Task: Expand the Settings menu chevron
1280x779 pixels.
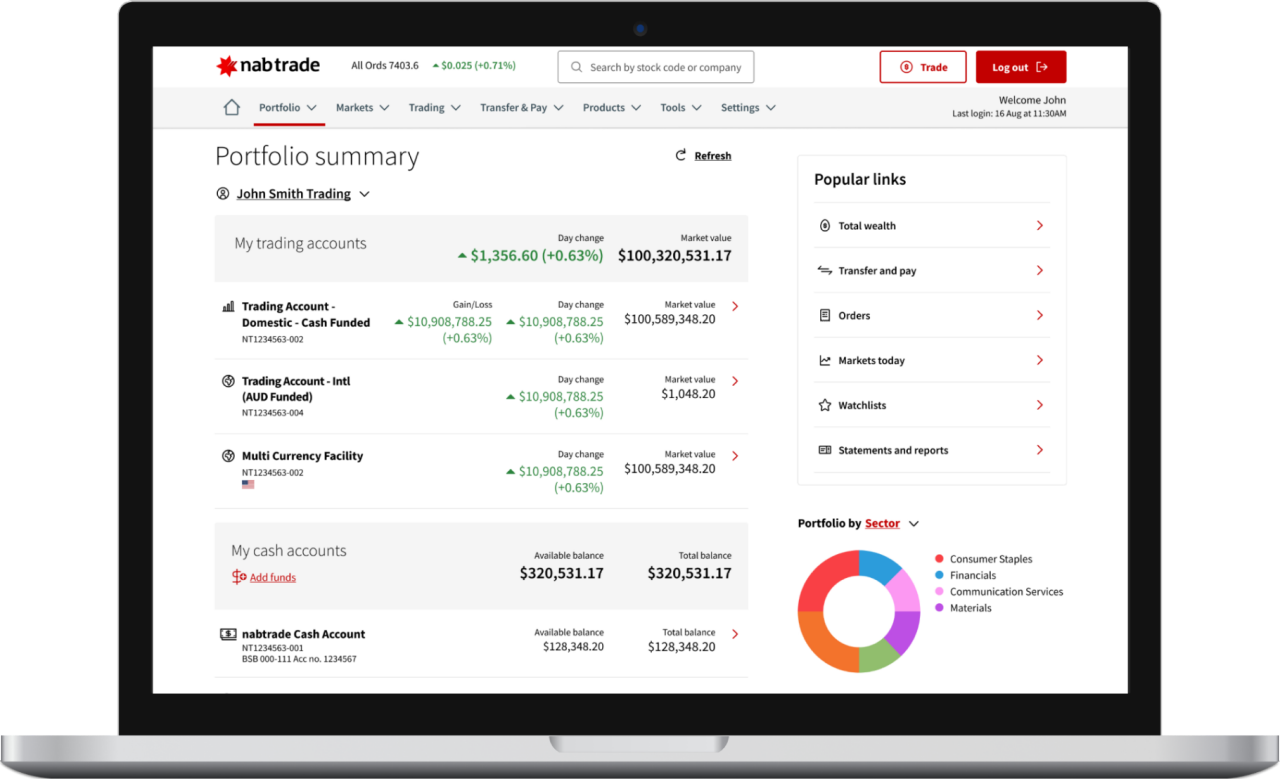Action: click(771, 108)
